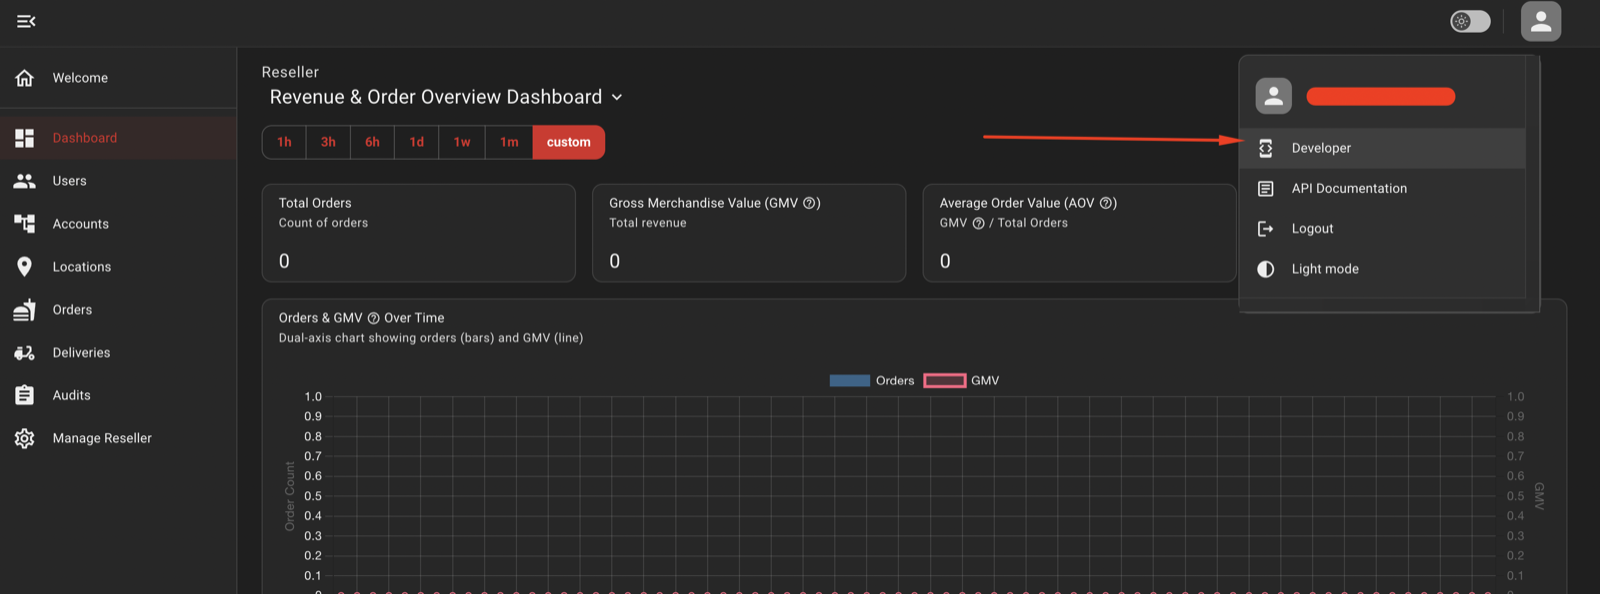Image resolution: width=1600 pixels, height=594 pixels.
Task: Click the Logout exit icon
Action: tap(1266, 229)
